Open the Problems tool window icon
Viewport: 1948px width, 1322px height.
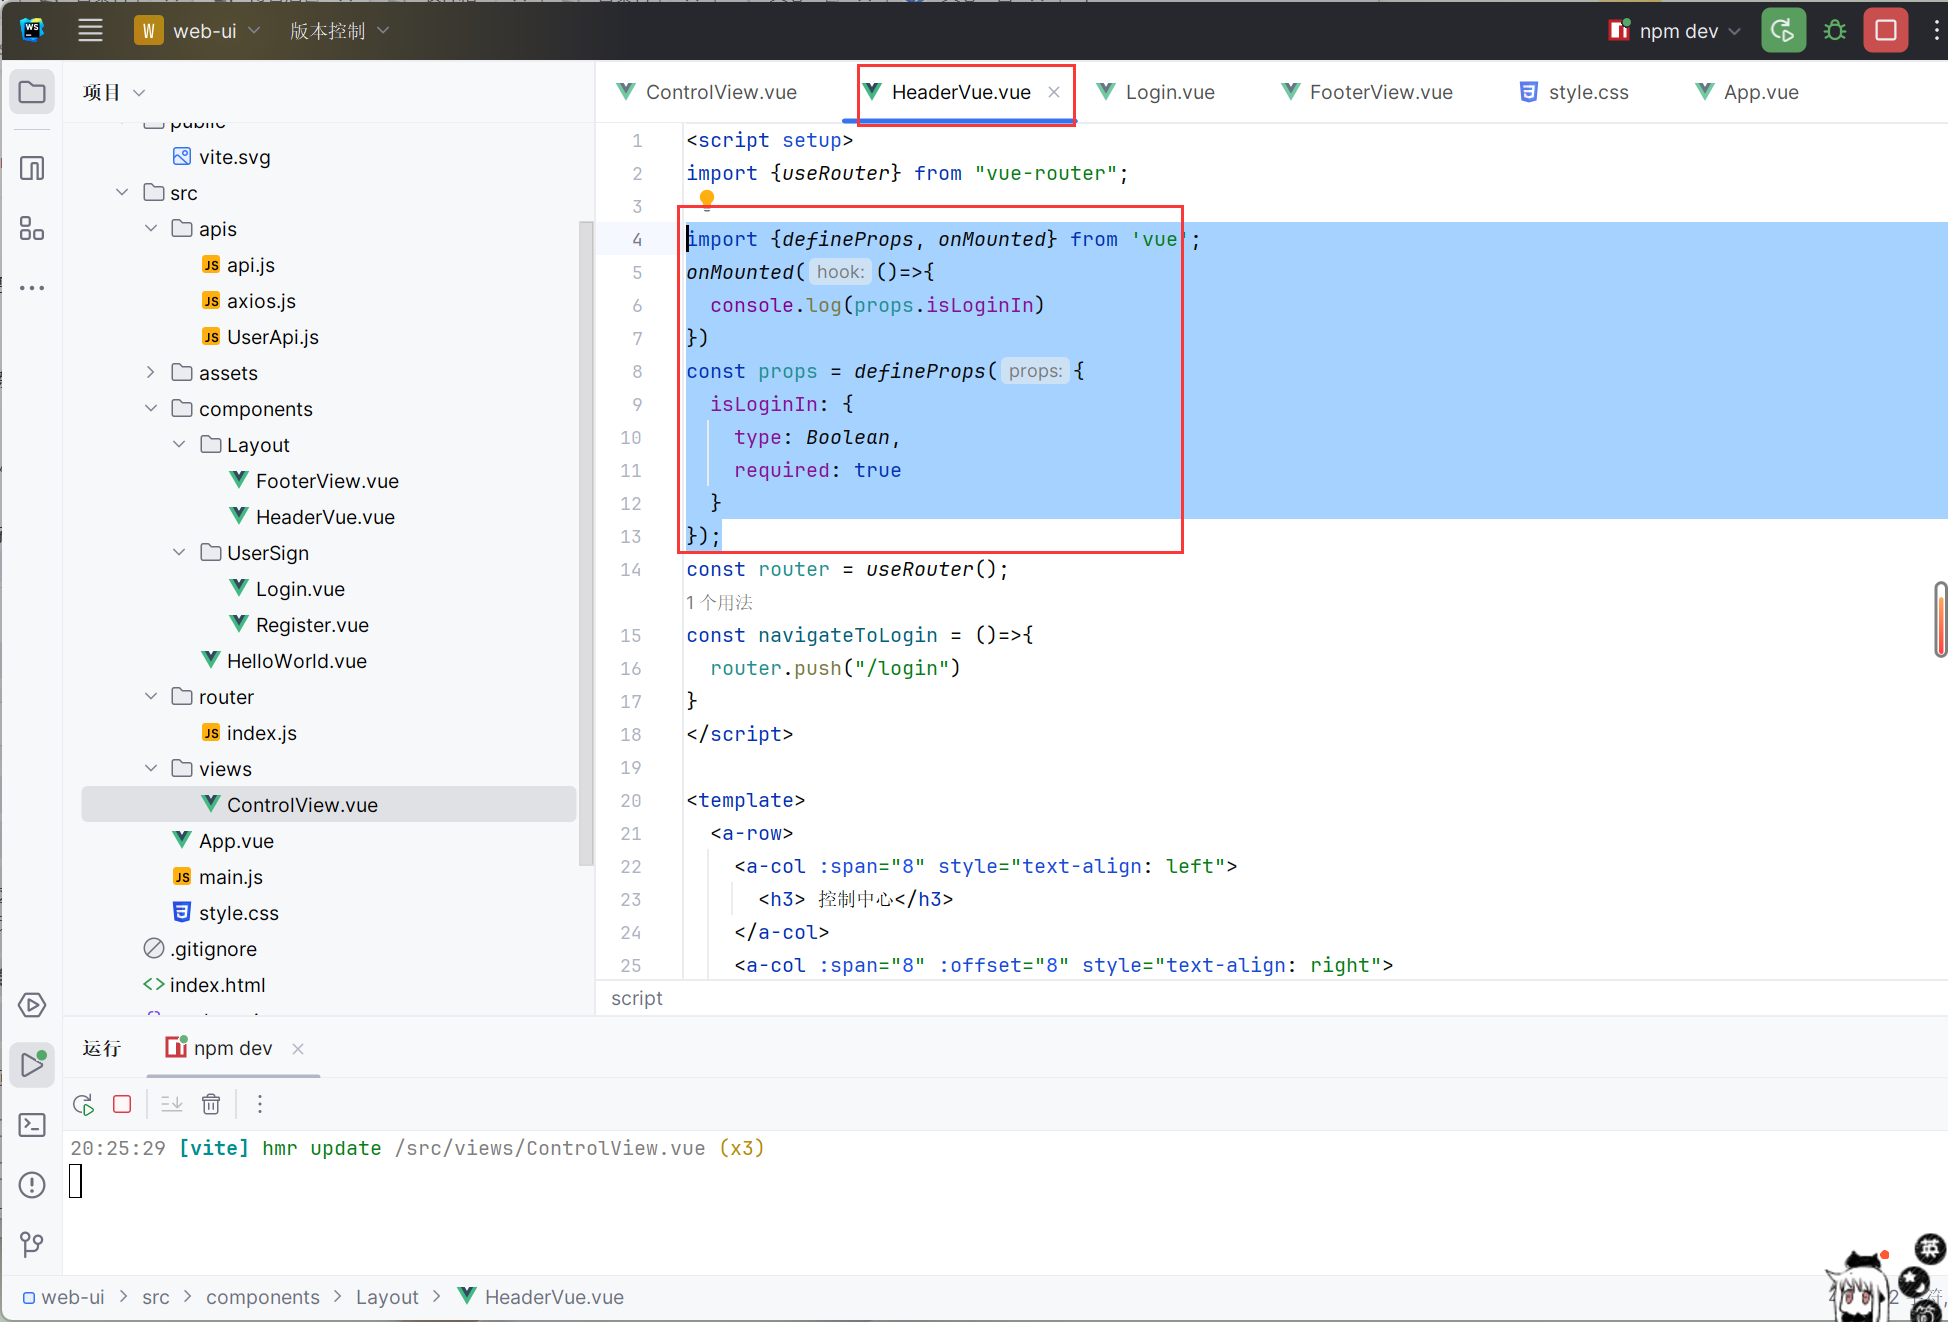[32, 1185]
